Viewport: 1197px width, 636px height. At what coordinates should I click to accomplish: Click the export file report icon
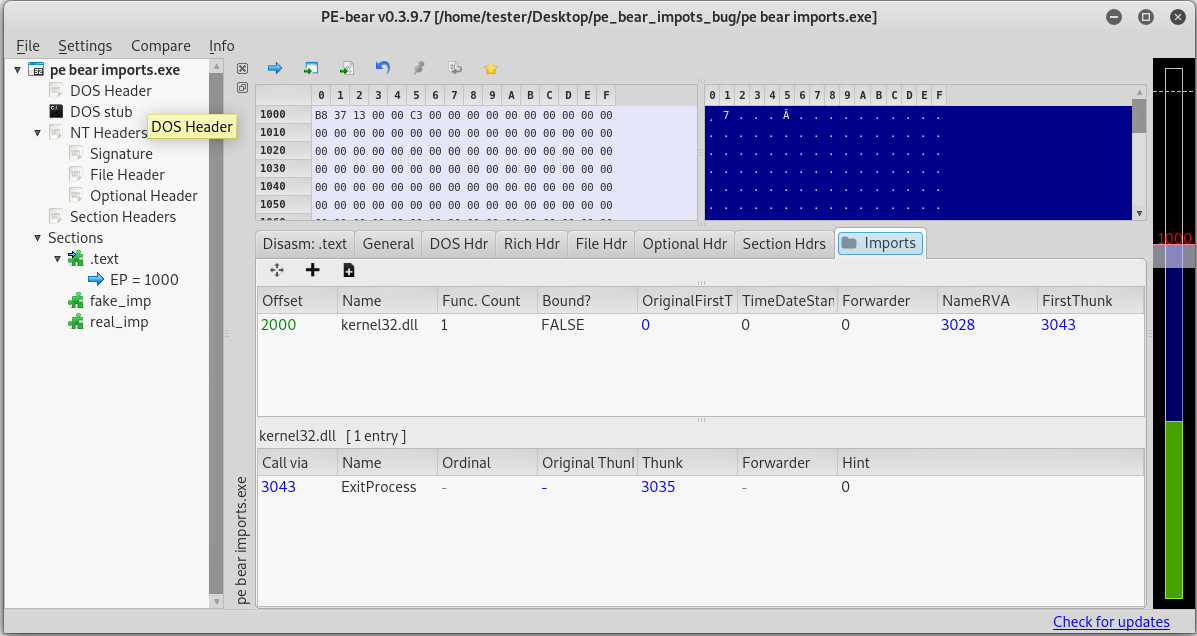tap(347, 67)
